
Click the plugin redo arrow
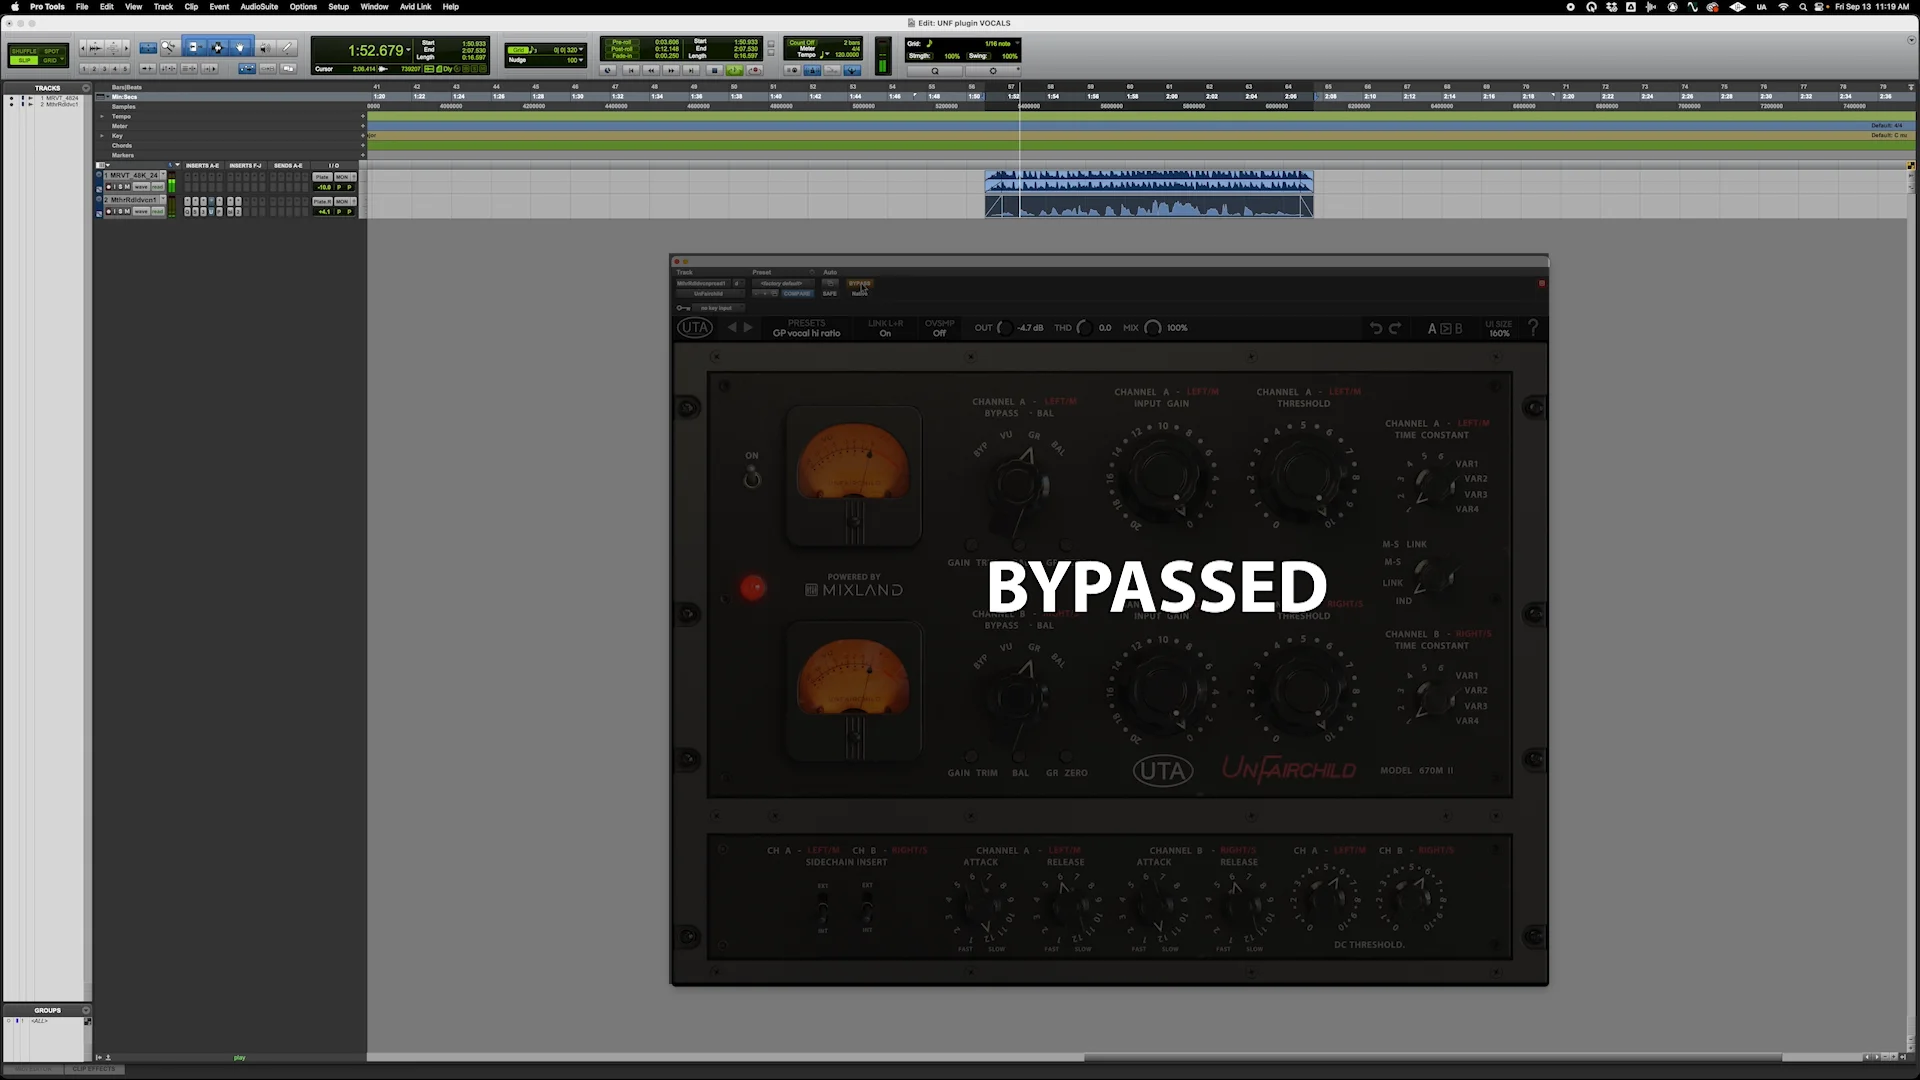[x=1395, y=328]
